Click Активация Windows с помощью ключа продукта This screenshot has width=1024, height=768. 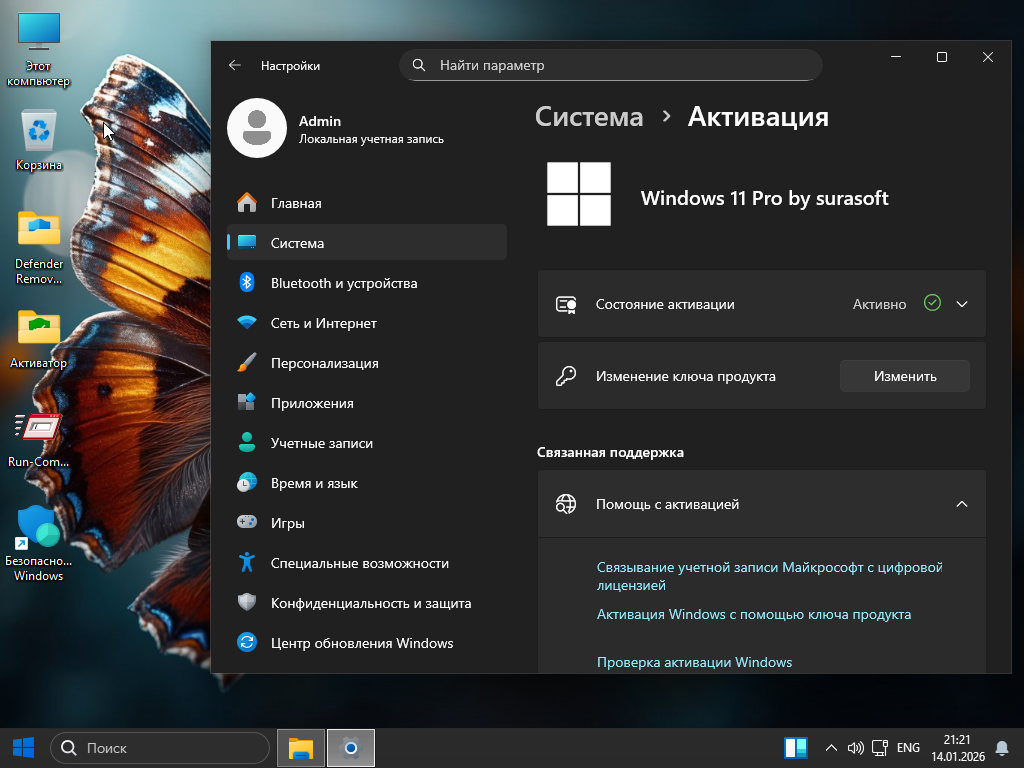pyautogui.click(x=753, y=614)
